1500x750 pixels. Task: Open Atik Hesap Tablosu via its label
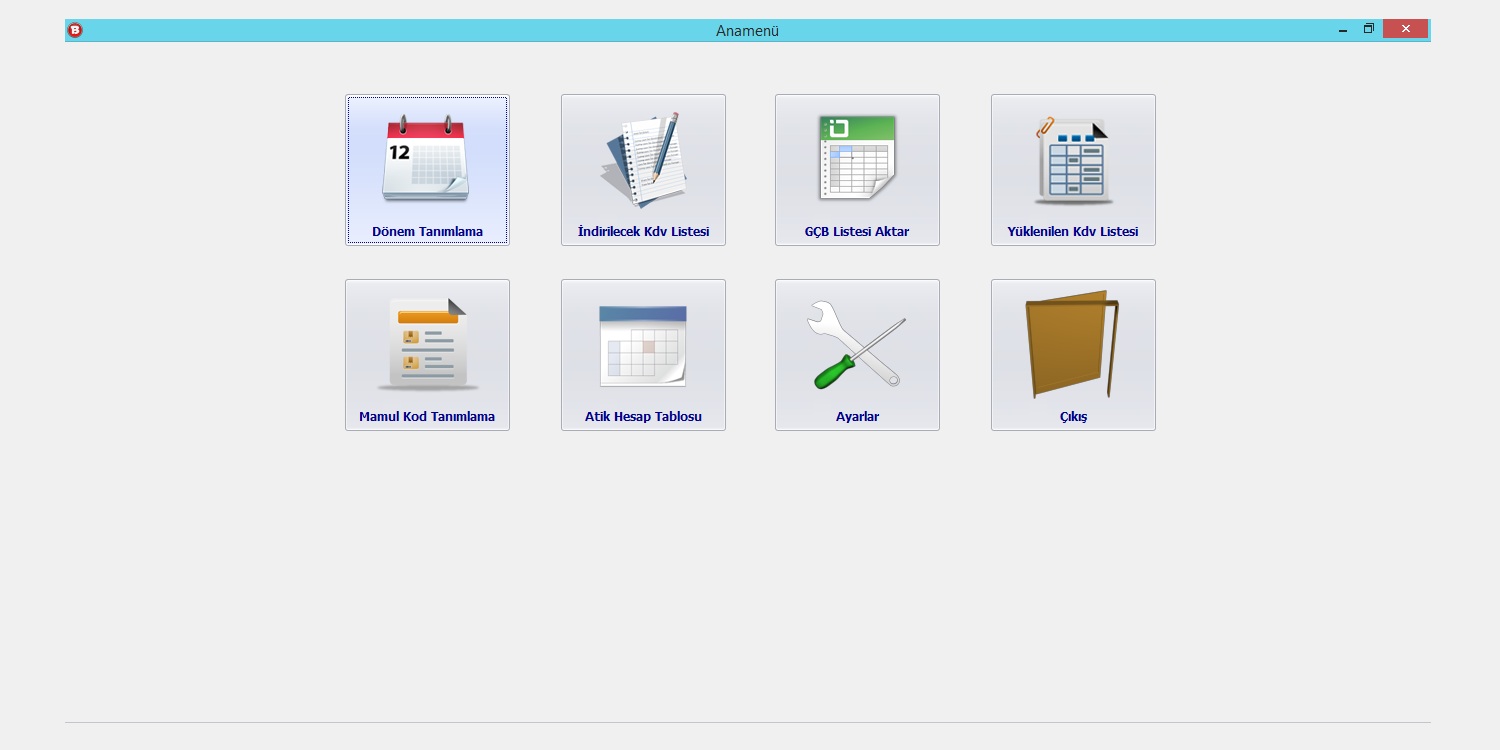coord(643,417)
